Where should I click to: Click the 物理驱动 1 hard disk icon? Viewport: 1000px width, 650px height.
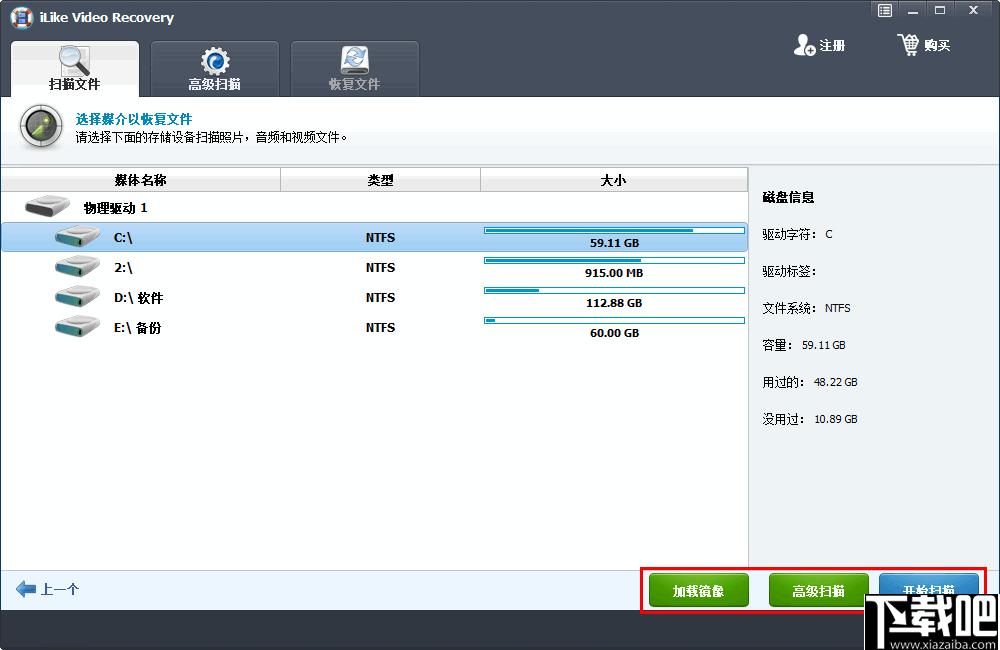point(48,208)
